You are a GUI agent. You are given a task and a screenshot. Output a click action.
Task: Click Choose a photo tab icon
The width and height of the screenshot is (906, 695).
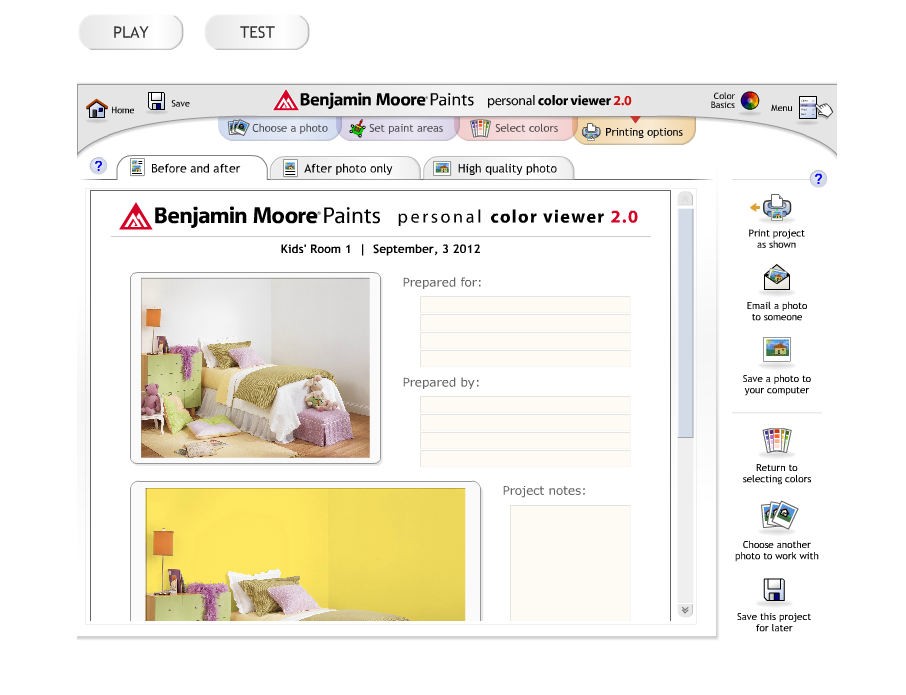pos(238,128)
